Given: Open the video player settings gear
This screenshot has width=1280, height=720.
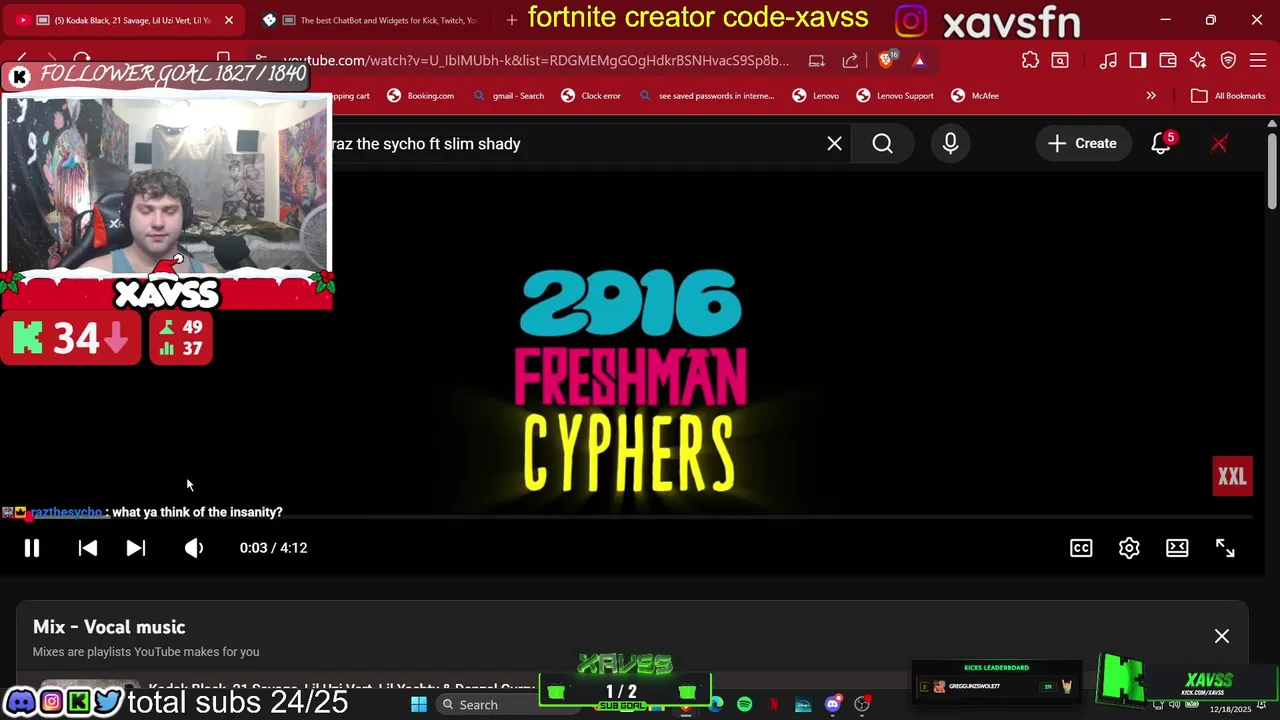Looking at the screenshot, I should tap(1129, 548).
